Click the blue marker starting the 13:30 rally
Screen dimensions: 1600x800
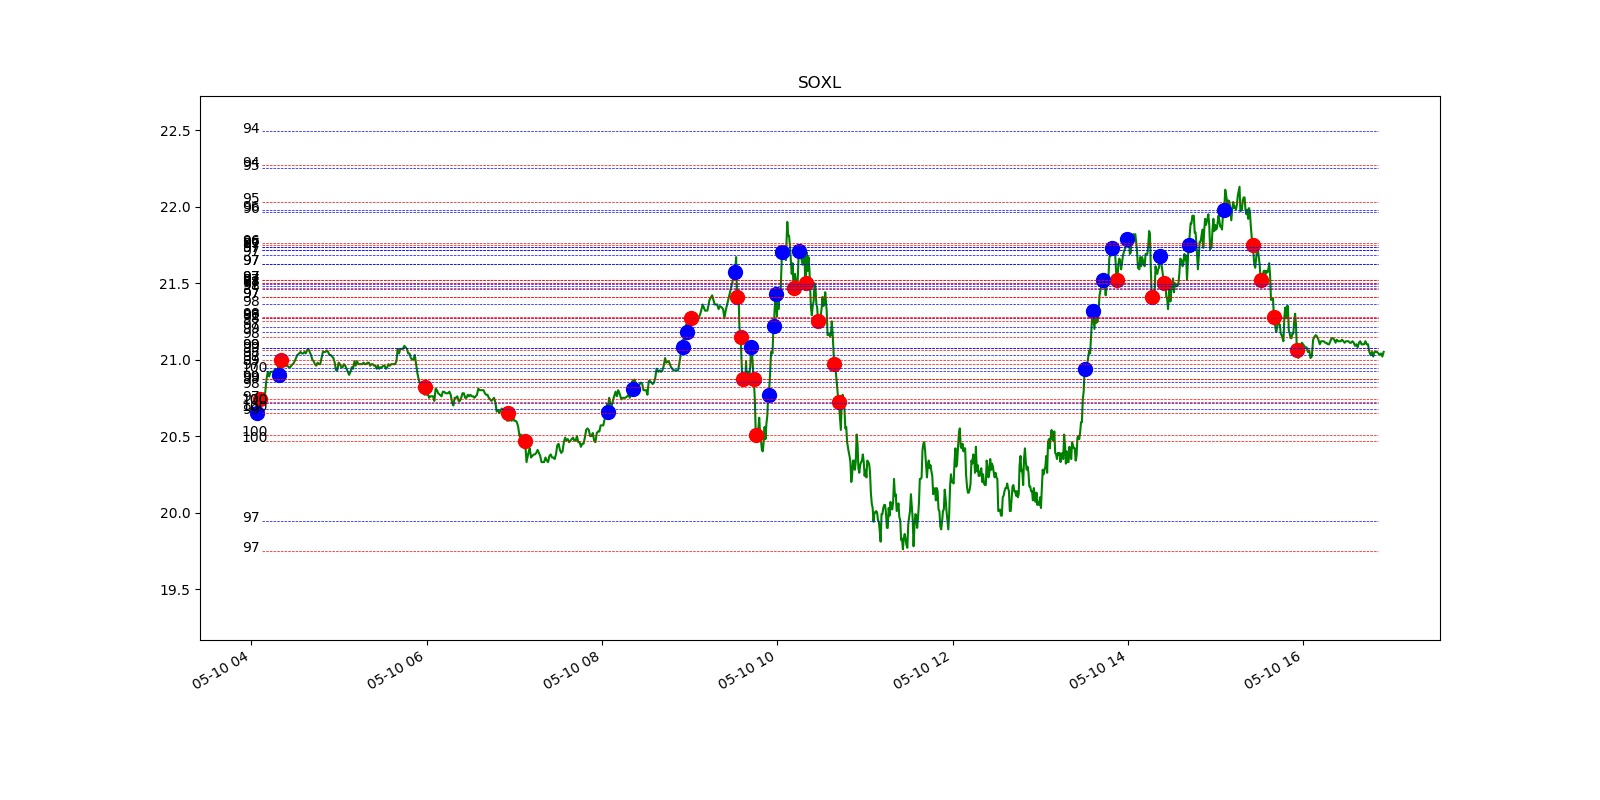[x=1085, y=369]
